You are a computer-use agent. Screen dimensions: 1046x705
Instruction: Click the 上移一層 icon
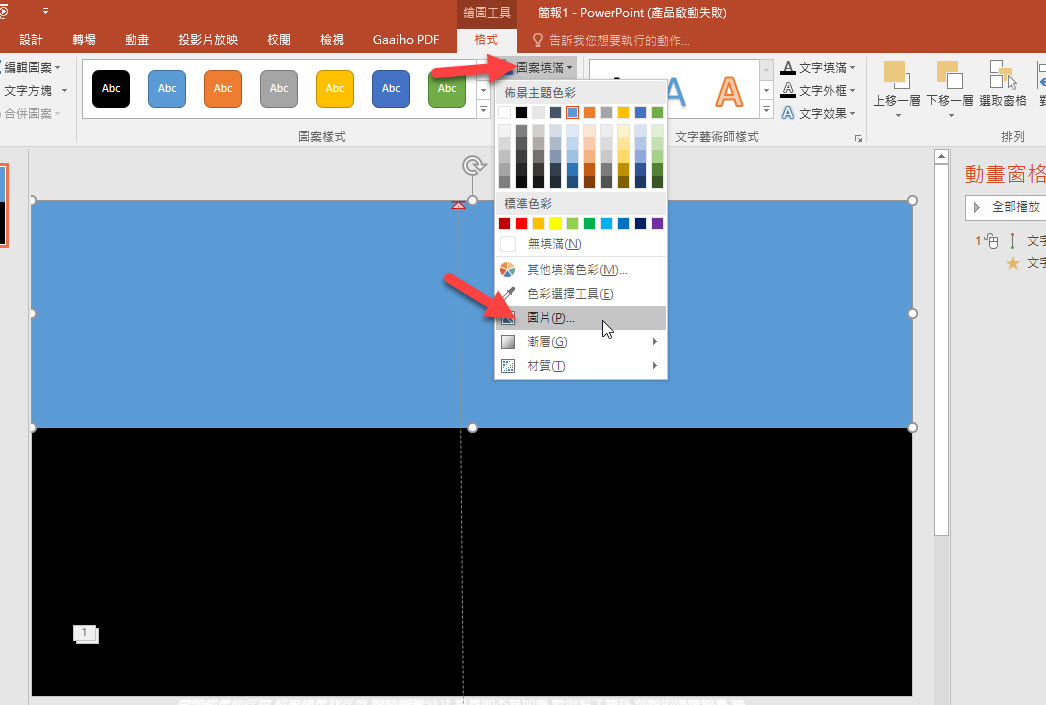897,75
